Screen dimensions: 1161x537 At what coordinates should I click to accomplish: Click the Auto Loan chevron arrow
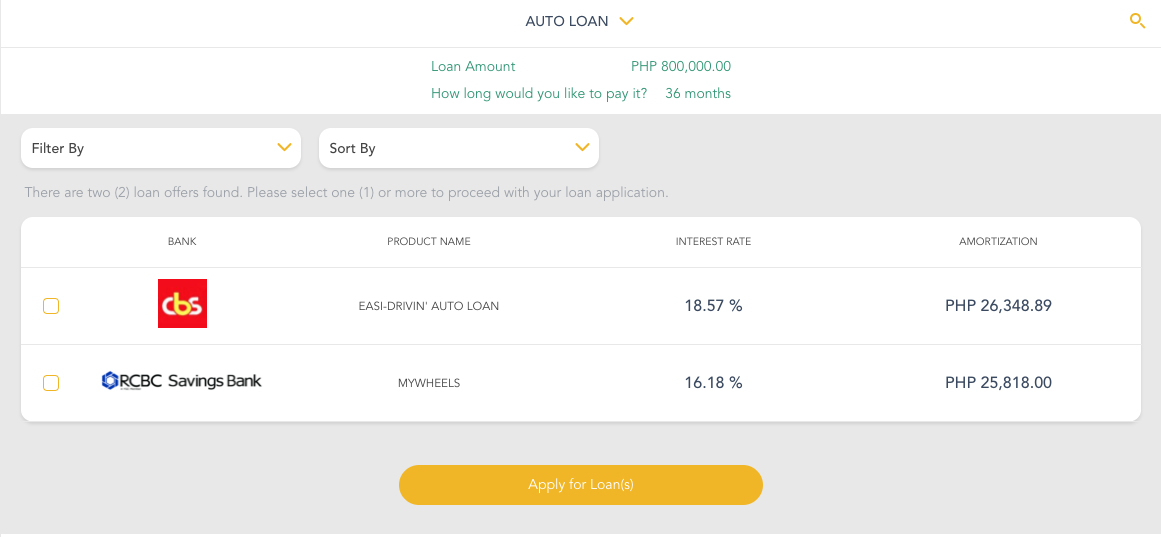pyautogui.click(x=626, y=21)
